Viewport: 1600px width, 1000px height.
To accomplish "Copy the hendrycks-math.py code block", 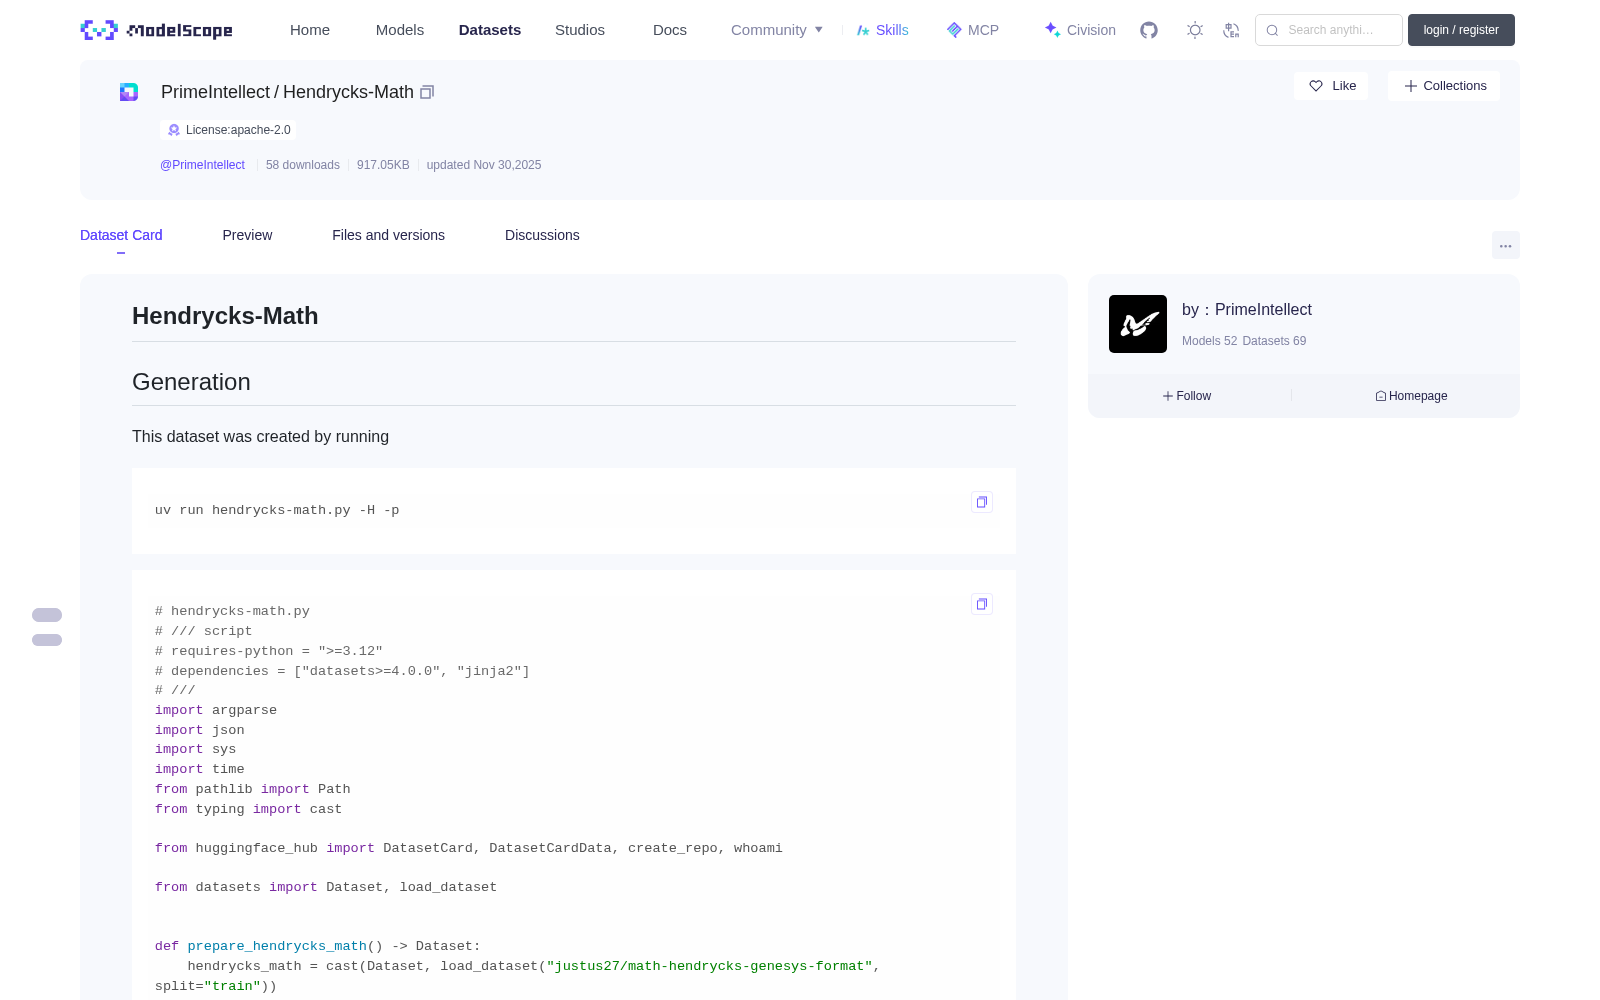I will [x=982, y=604].
